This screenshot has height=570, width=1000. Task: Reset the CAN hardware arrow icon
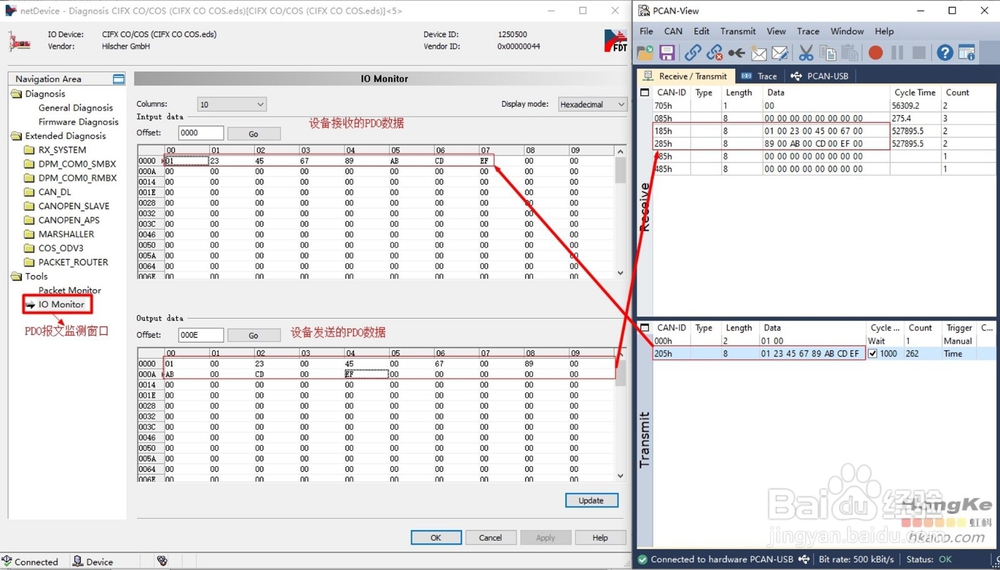(x=737, y=52)
